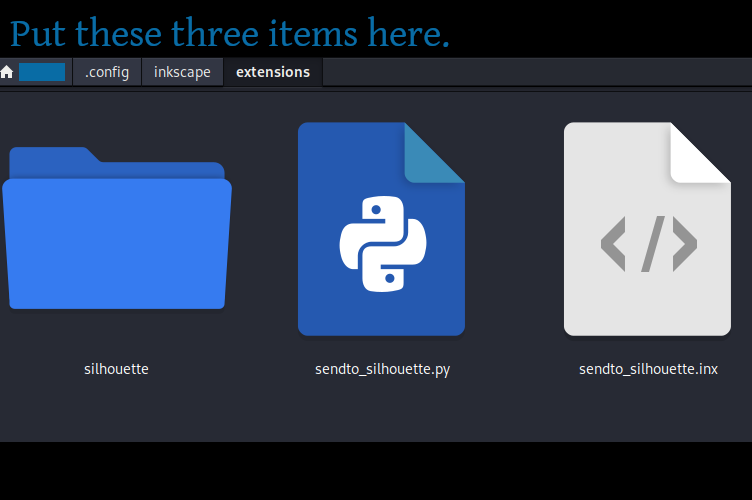Click the home icon in path bar
Image resolution: width=752 pixels, height=500 pixels.
coord(8,72)
